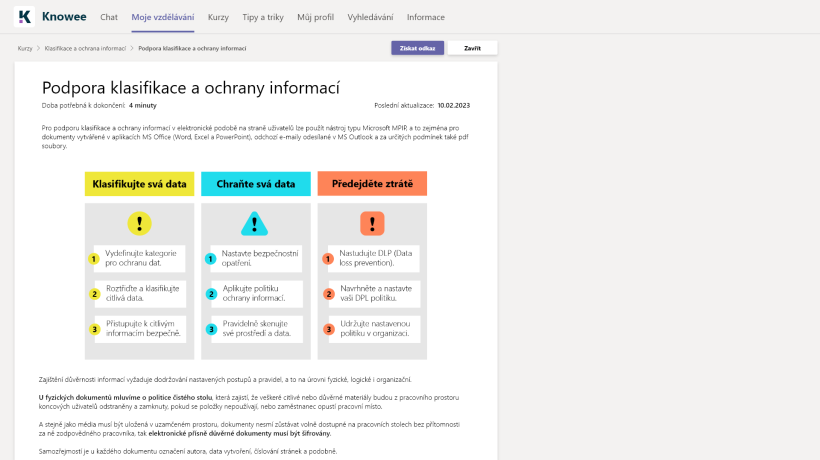Open the Kurzy tab
This screenshot has height=460, width=820.
tap(218, 18)
